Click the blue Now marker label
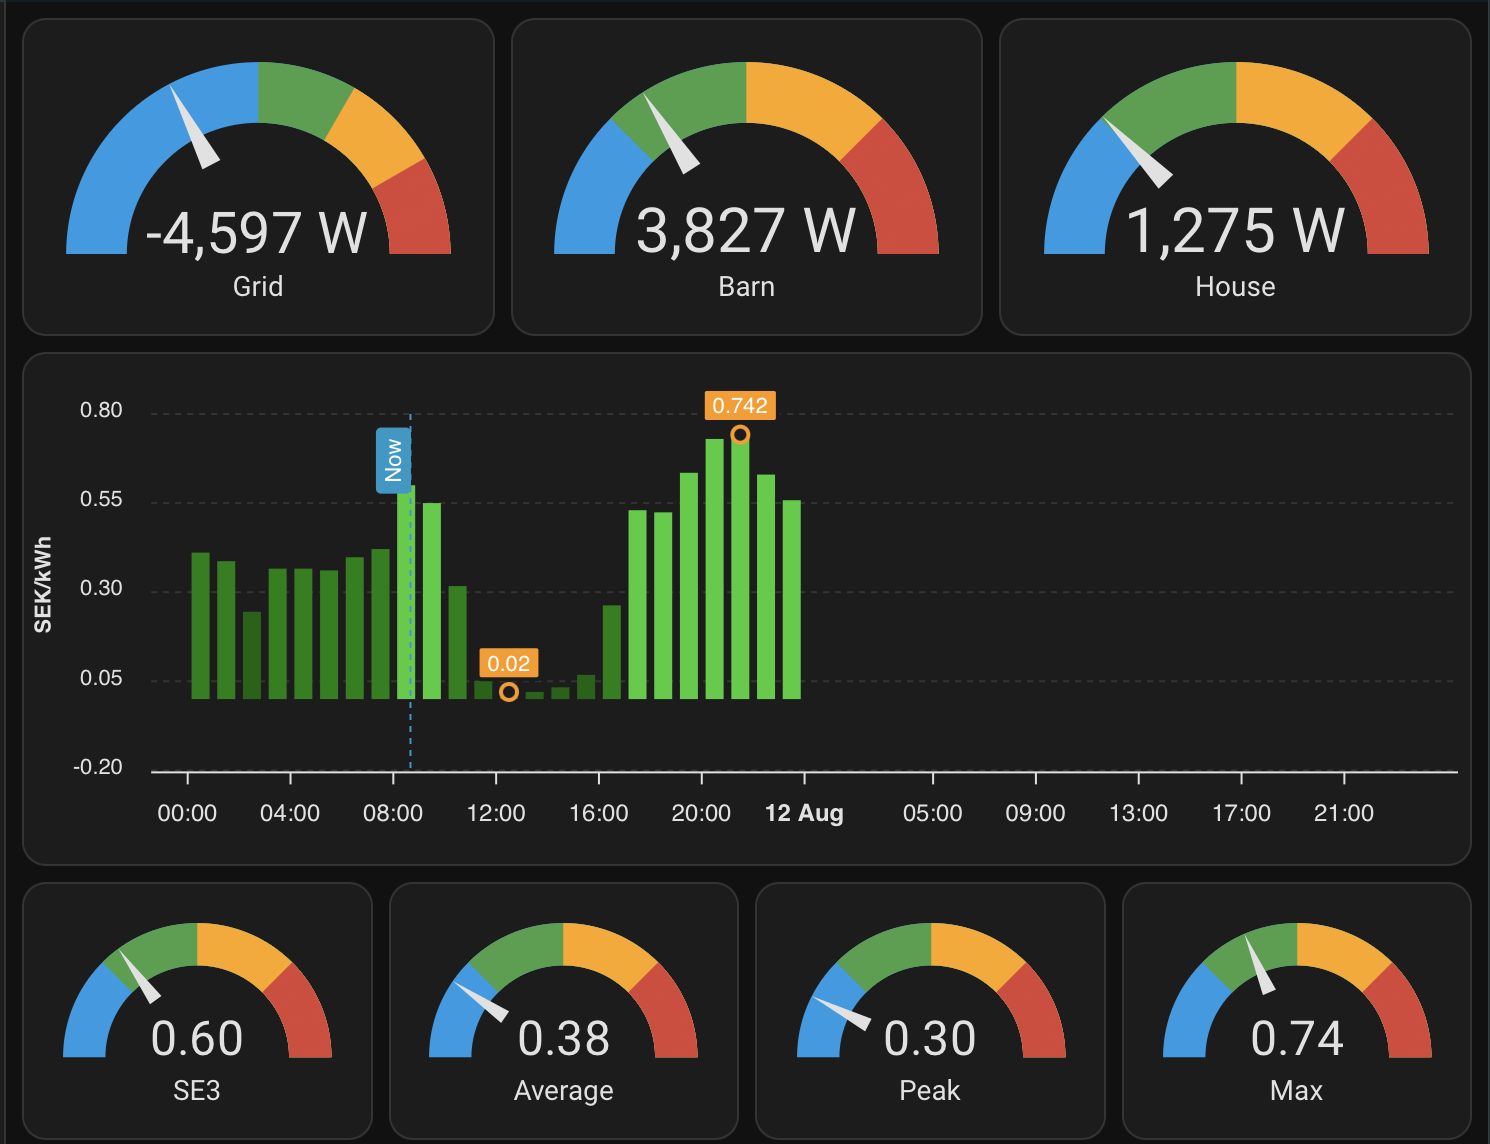The image size is (1490, 1144). (393, 460)
